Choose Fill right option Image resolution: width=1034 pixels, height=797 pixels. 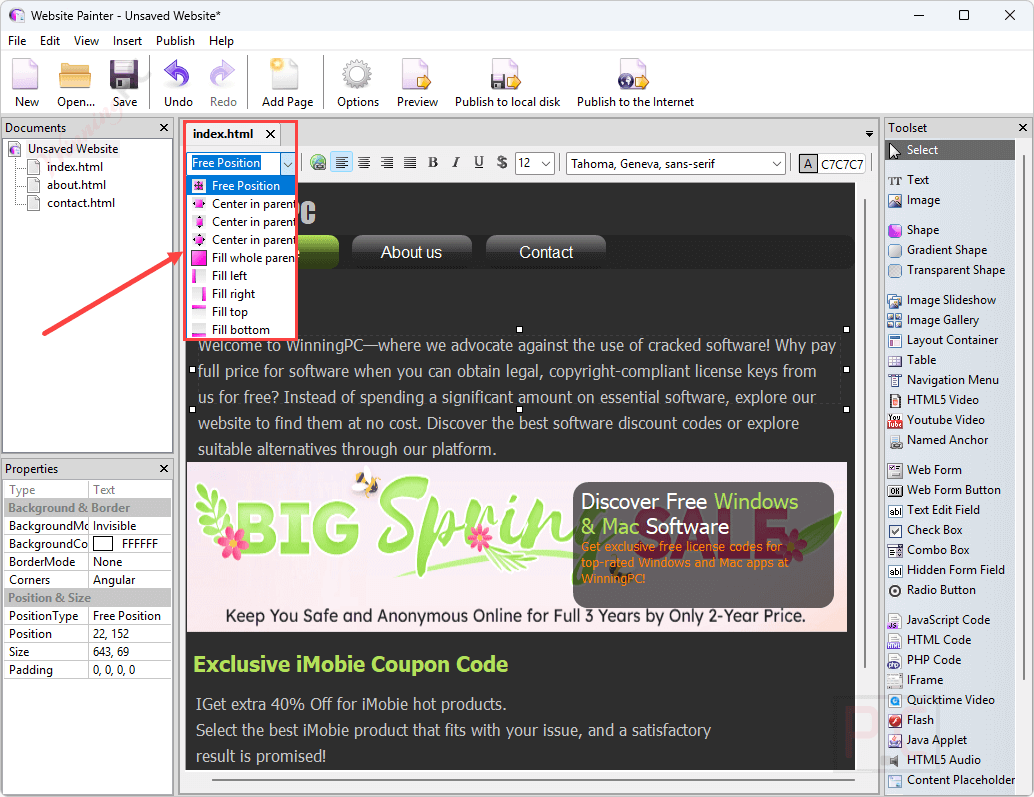coord(241,294)
